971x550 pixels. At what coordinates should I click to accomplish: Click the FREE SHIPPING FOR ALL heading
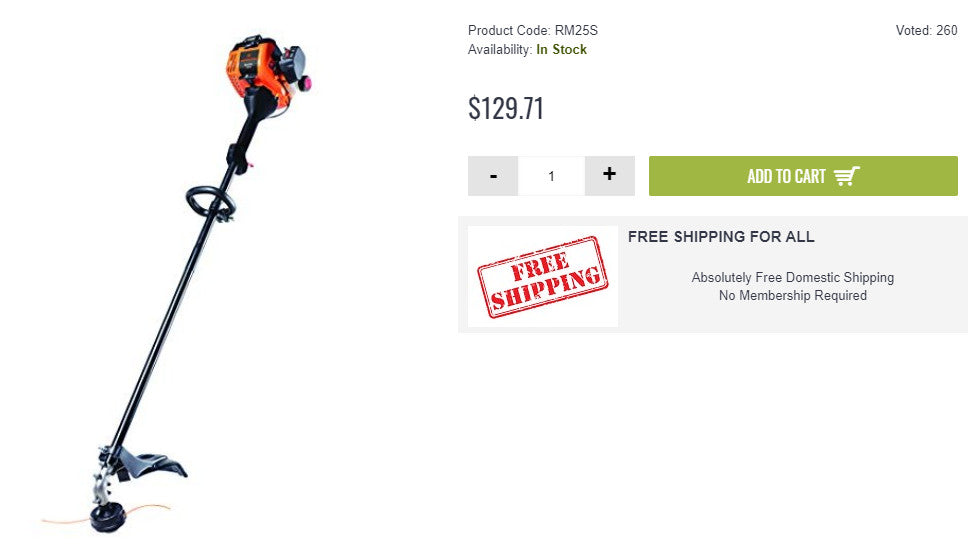pos(721,237)
